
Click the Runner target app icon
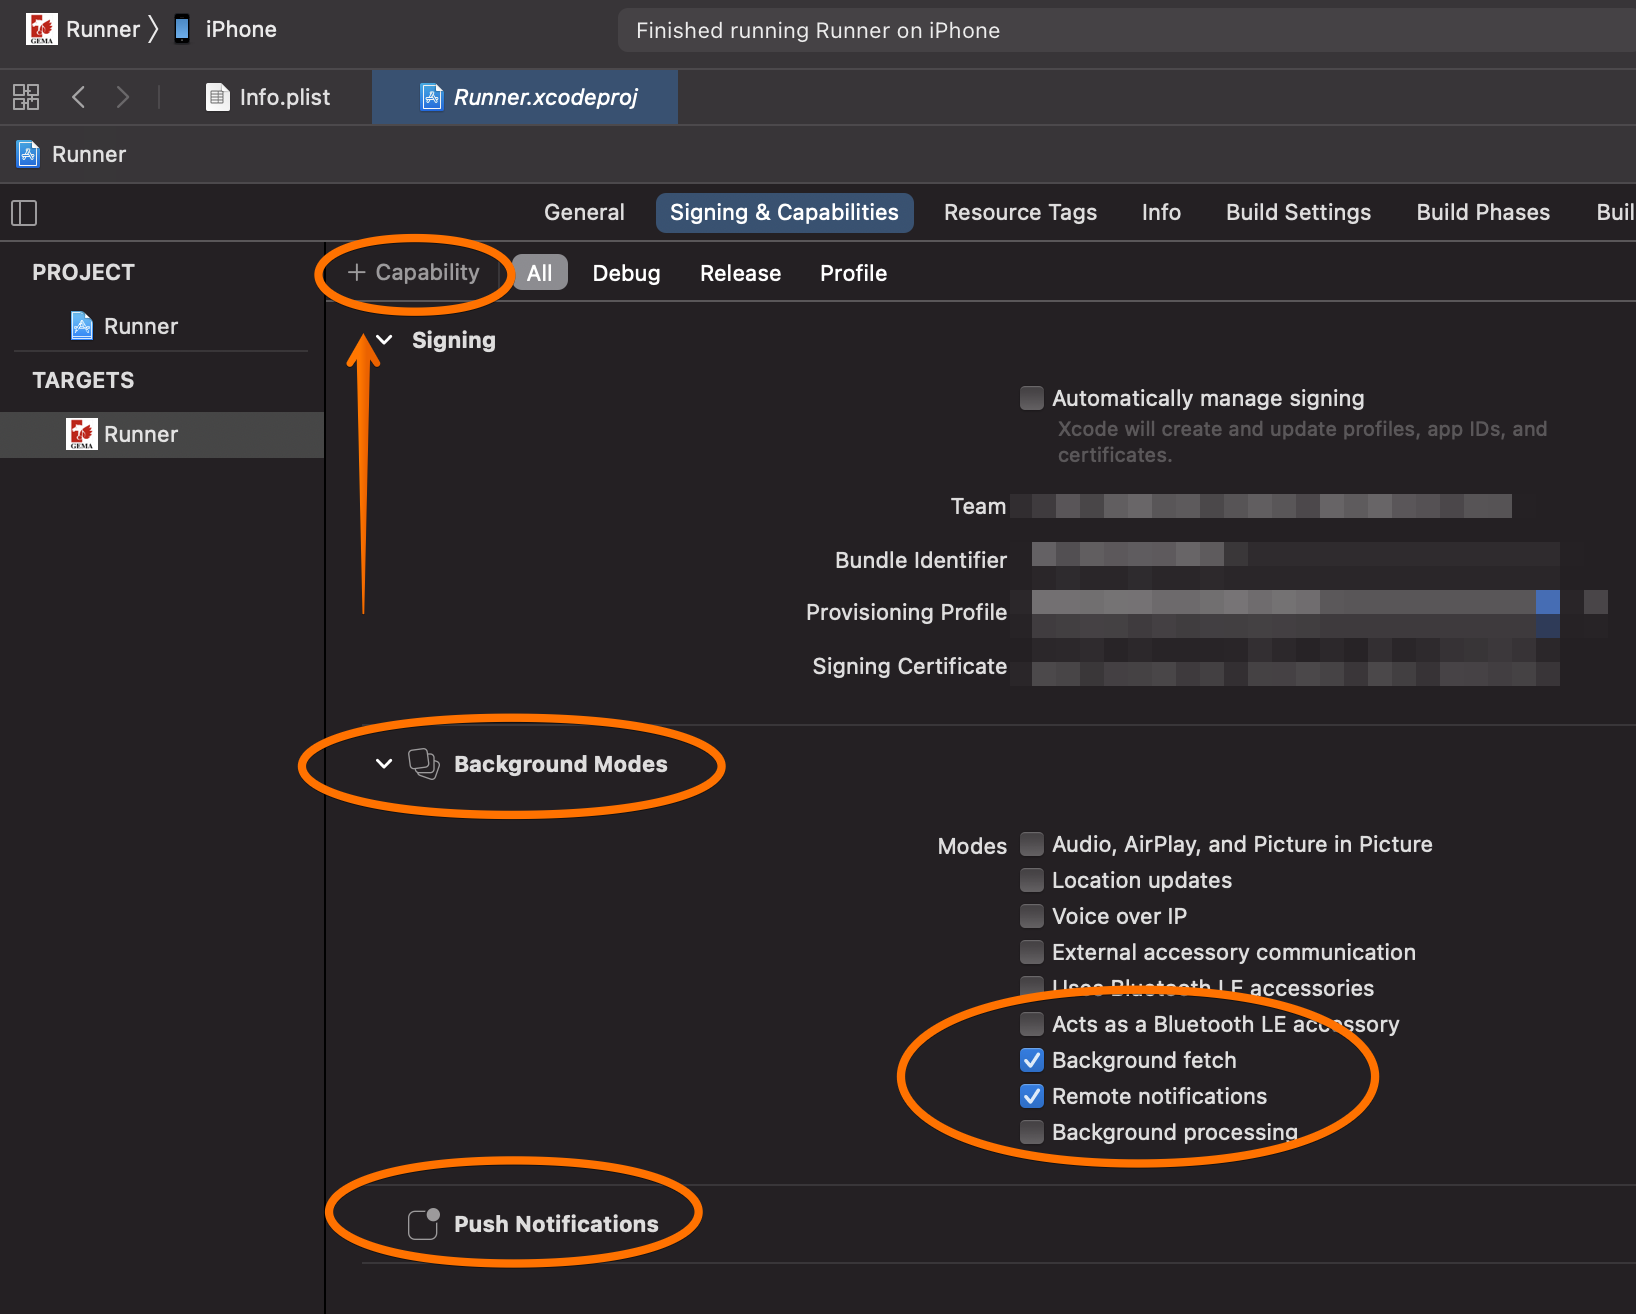pyautogui.click(x=82, y=434)
